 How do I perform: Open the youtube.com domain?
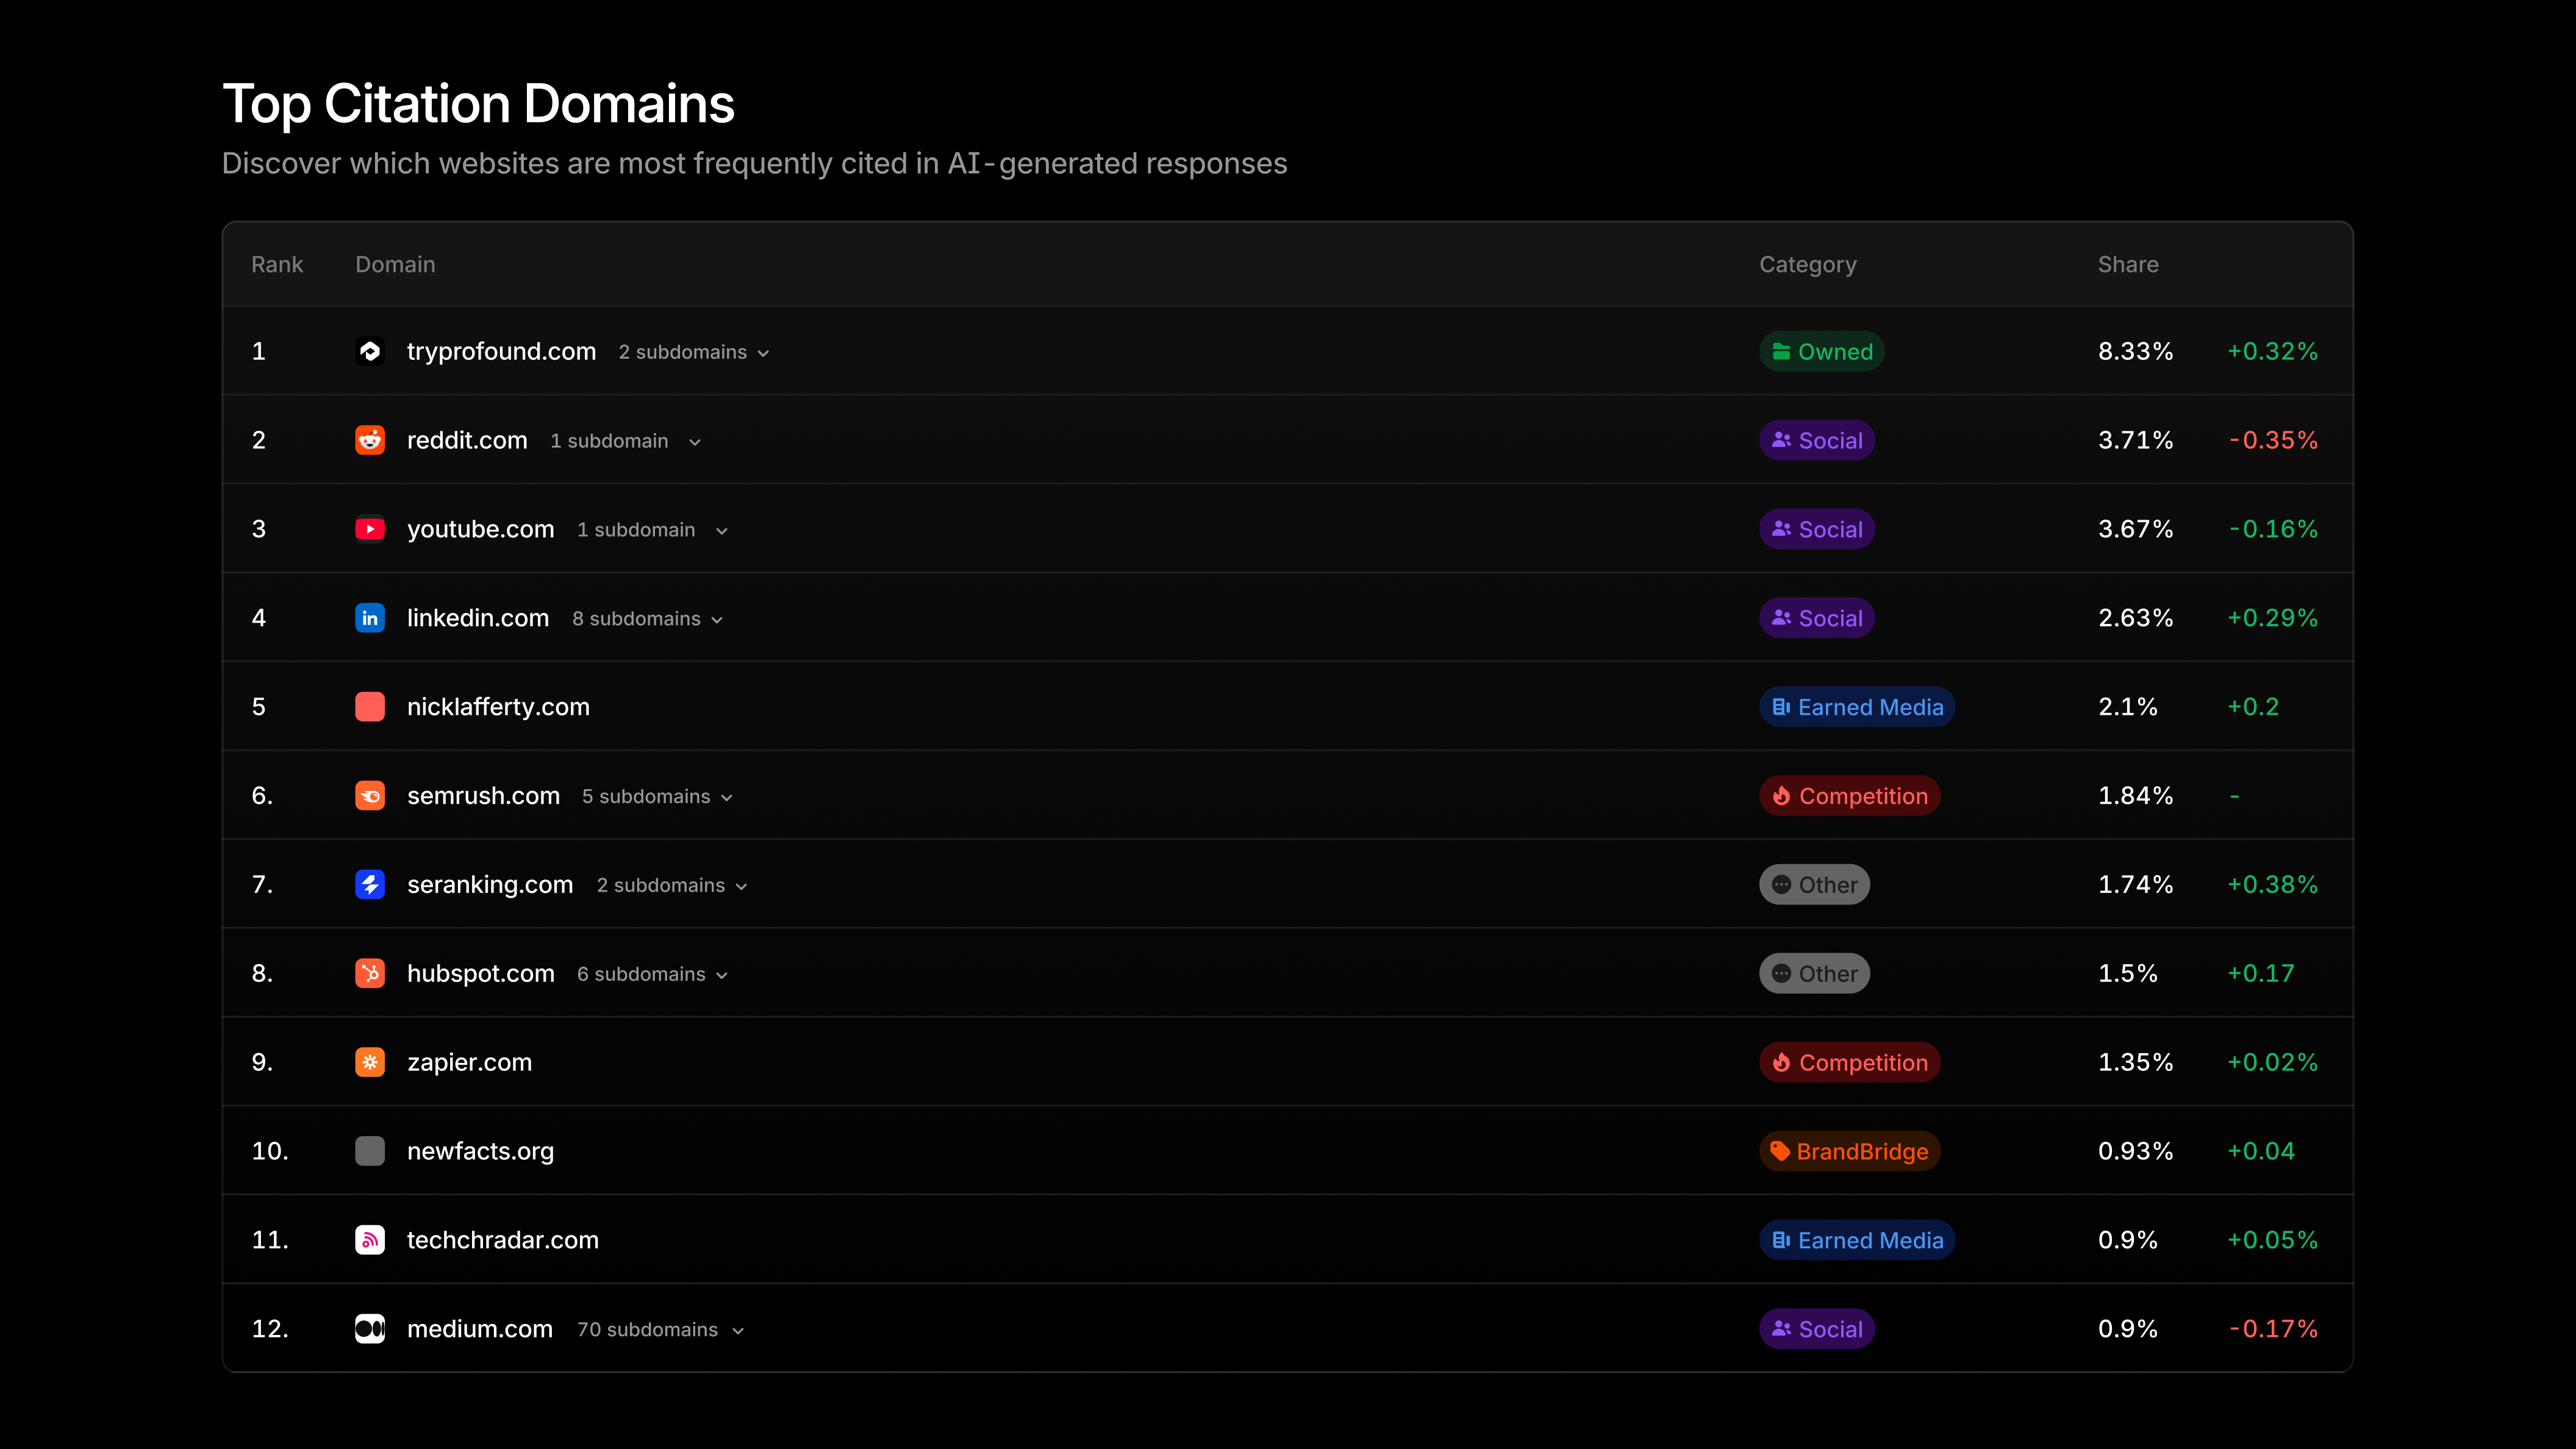(480, 529)
